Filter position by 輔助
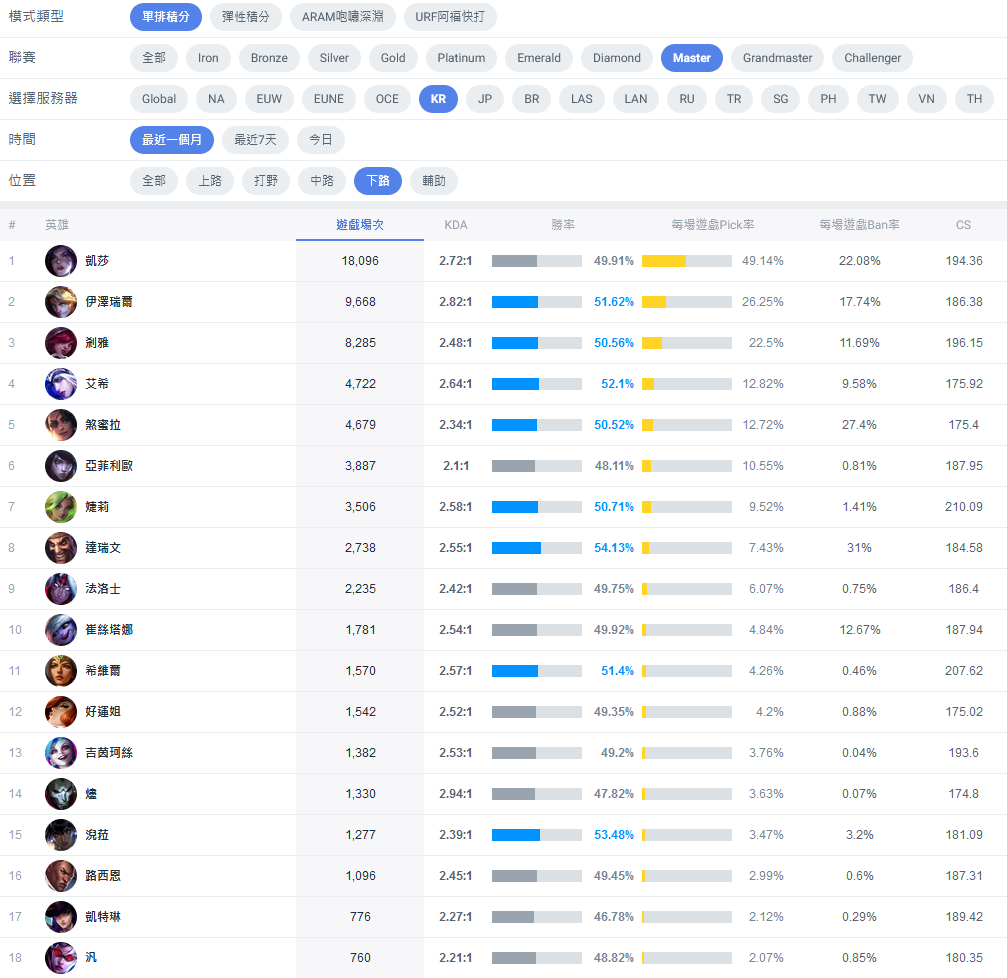 (x=434, y=181)
